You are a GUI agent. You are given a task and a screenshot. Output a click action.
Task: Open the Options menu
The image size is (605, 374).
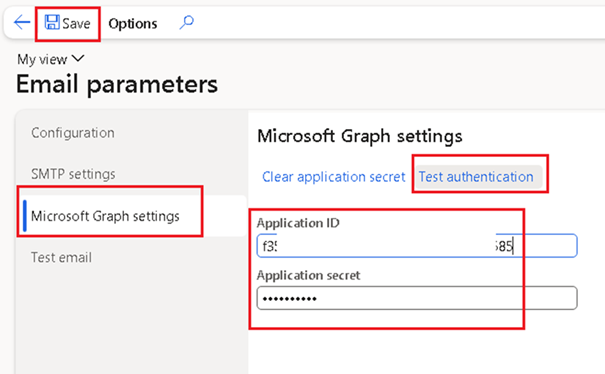[x=133, y=24]
